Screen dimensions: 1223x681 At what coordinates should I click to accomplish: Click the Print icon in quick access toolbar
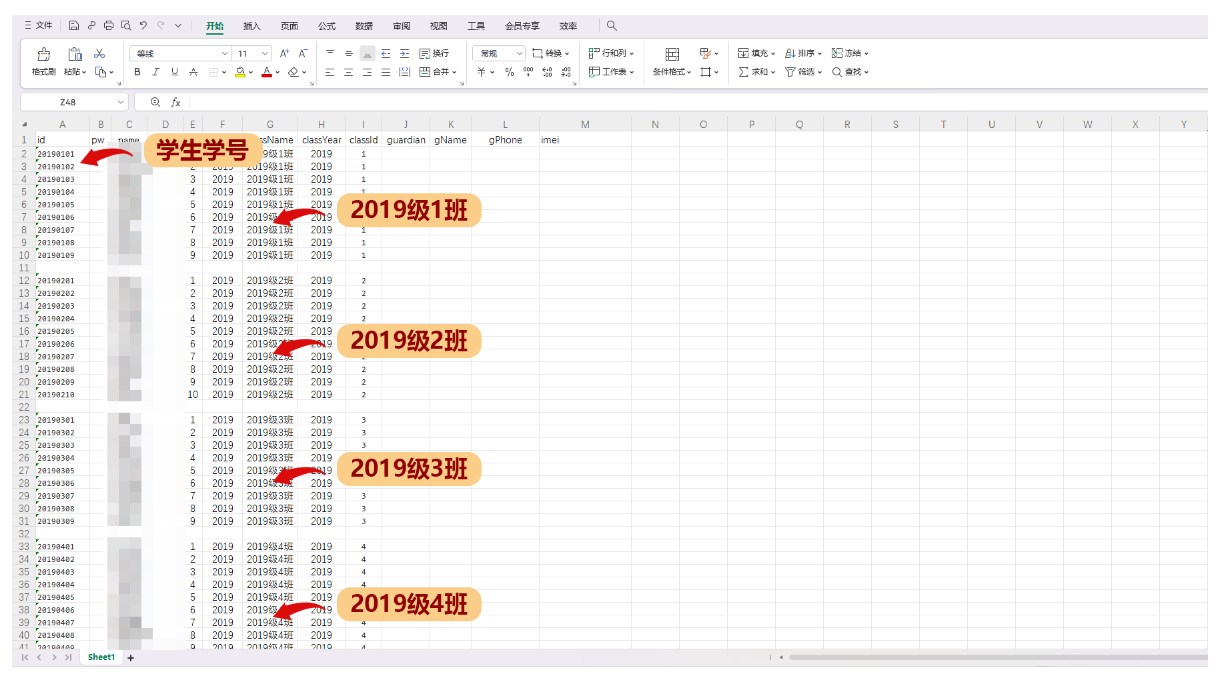coord(108,26)
